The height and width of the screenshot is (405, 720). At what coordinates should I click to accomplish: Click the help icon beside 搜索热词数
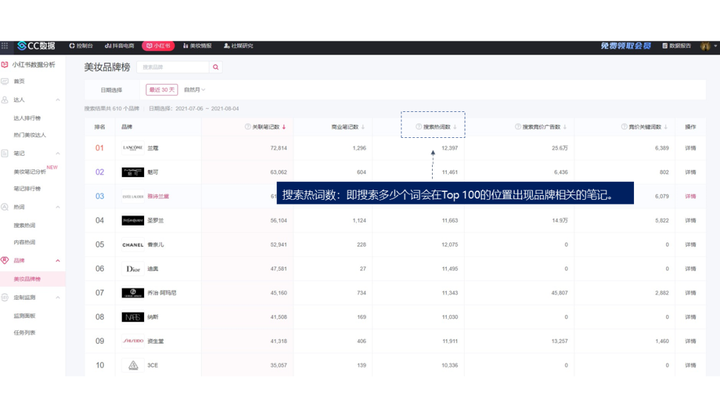pyautogui.click(x=418, y=127)
